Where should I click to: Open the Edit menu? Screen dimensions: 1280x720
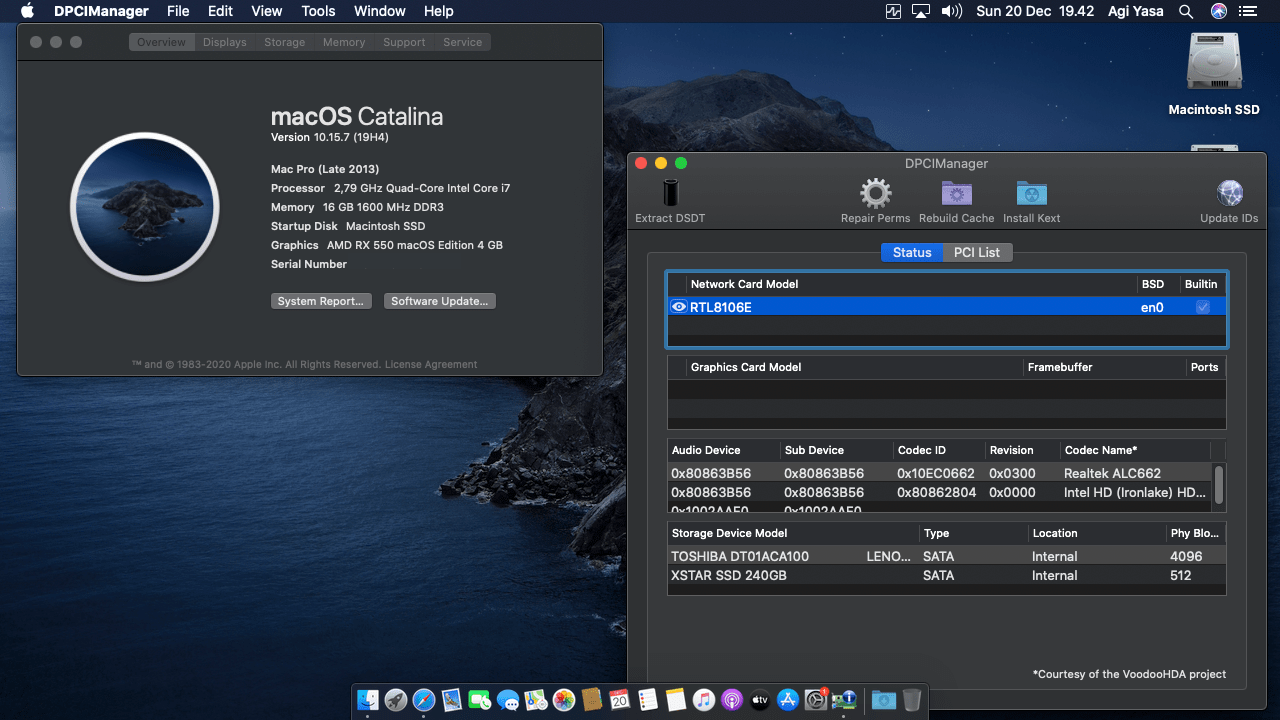[221, 11]
